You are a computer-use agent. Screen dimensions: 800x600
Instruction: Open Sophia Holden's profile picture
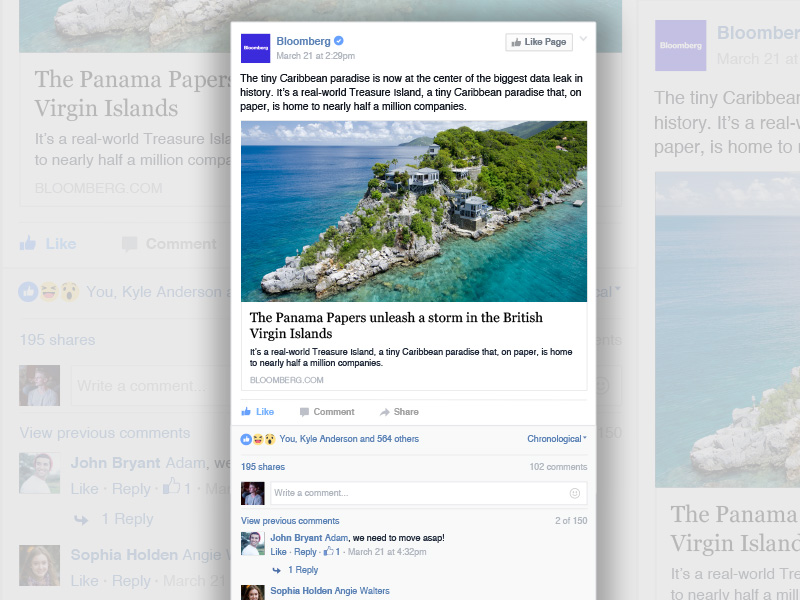[x=253, y=592]
